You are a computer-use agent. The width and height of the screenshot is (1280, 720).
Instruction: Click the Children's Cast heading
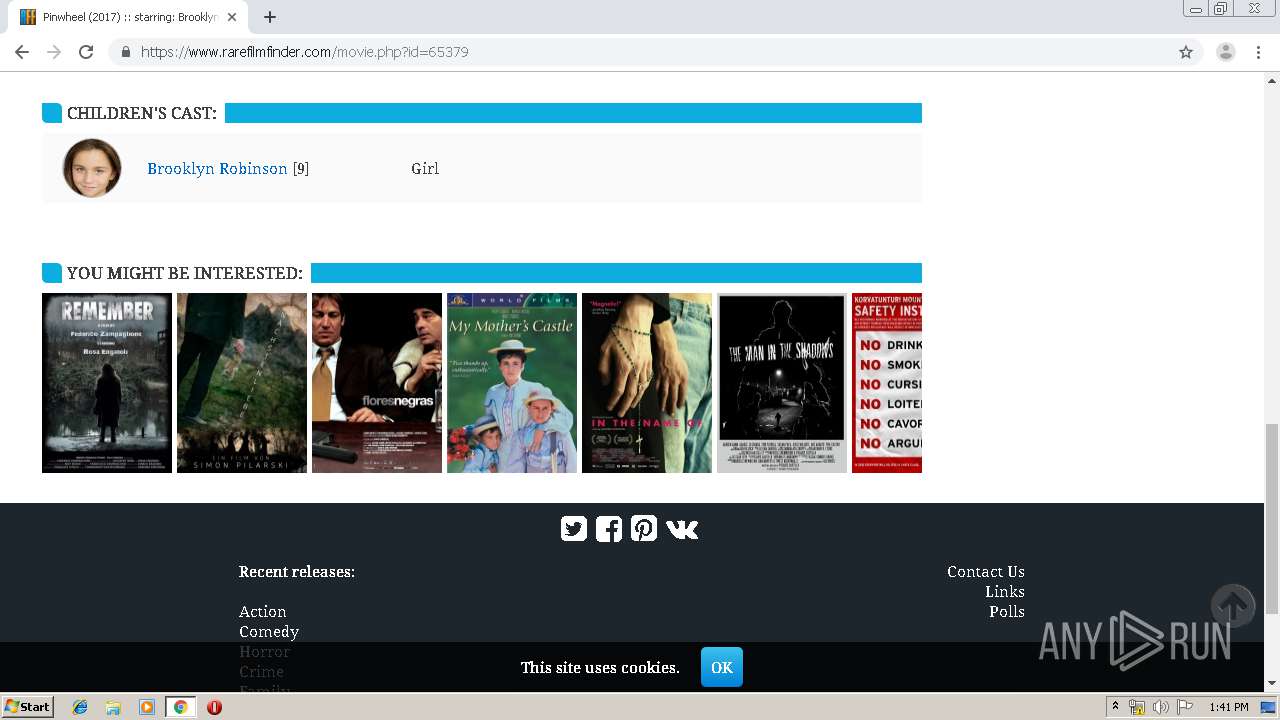click(142, 113)
